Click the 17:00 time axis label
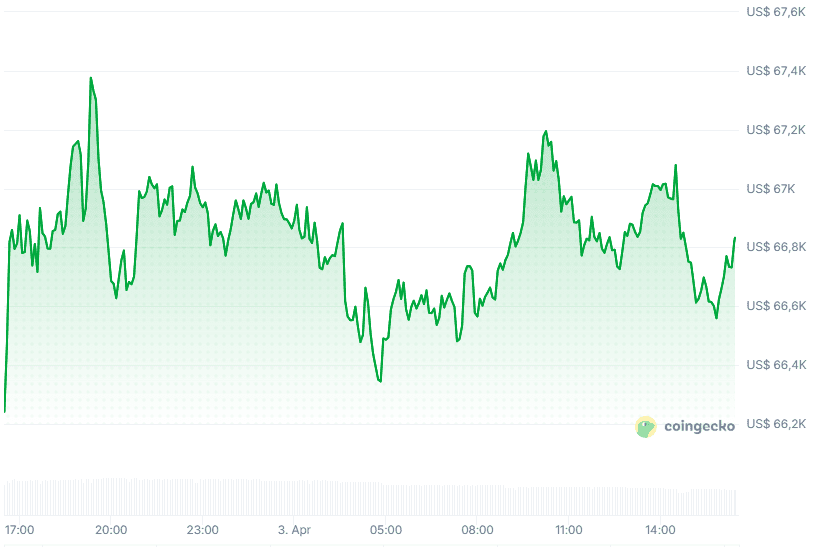Screen dimensions: 826x547 click(x=20, y=529)
